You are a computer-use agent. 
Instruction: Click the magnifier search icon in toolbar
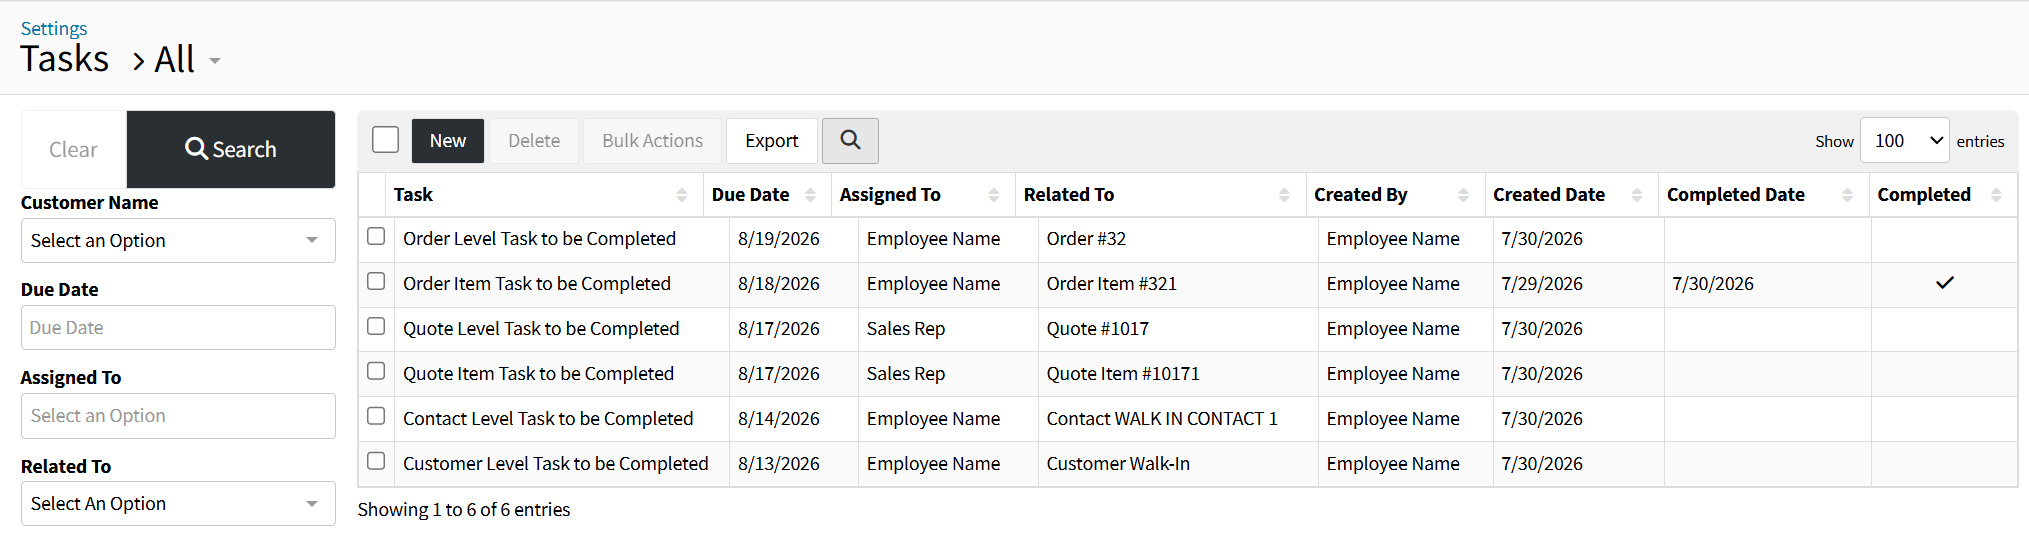(x=850, y=141)
